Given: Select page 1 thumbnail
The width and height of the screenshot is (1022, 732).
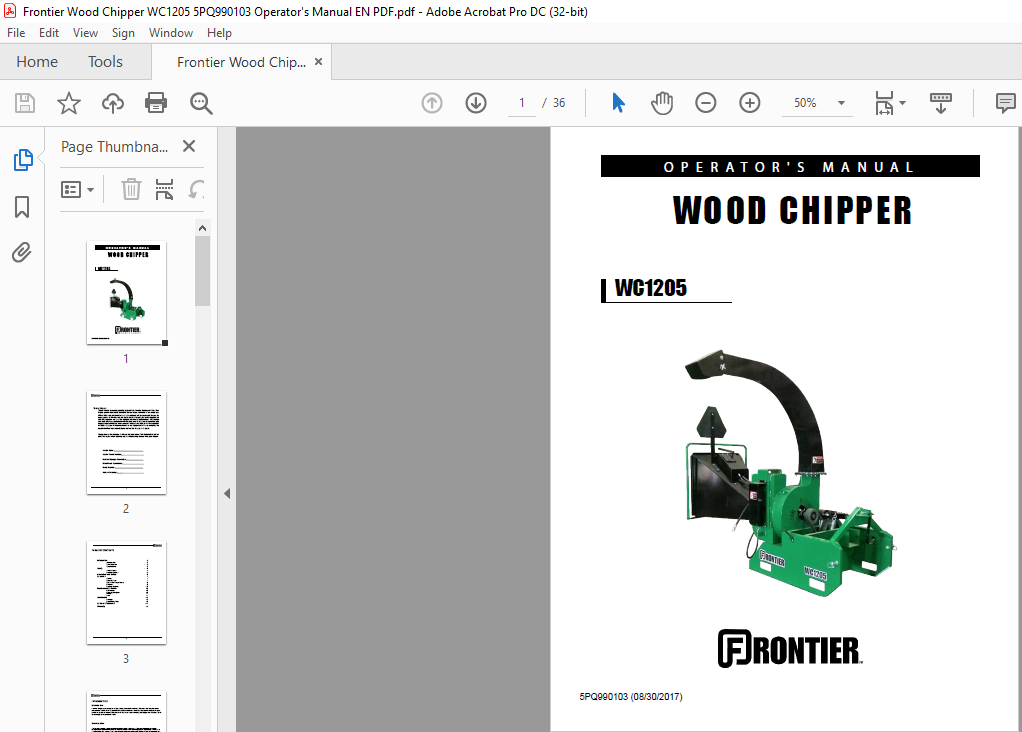Looking at the screenshot, I should [x=126, y=293].
